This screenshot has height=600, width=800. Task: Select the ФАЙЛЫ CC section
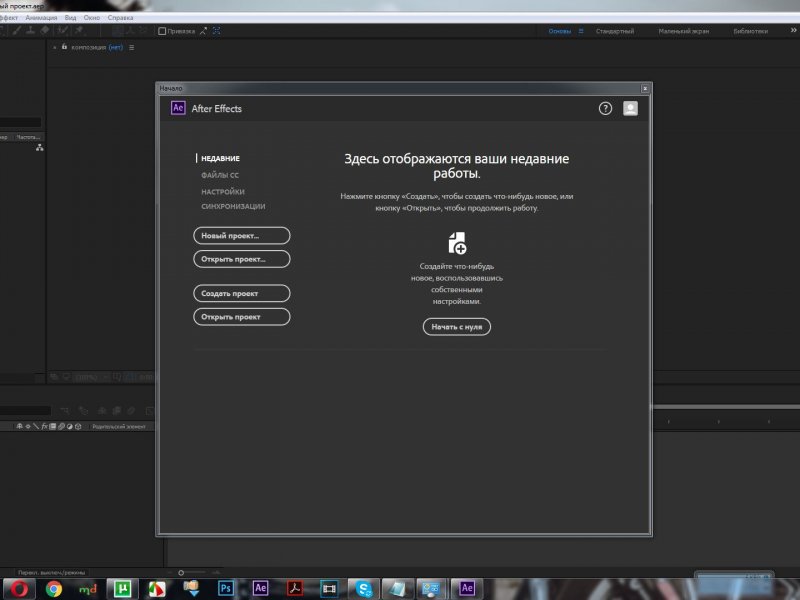point(220,175)
